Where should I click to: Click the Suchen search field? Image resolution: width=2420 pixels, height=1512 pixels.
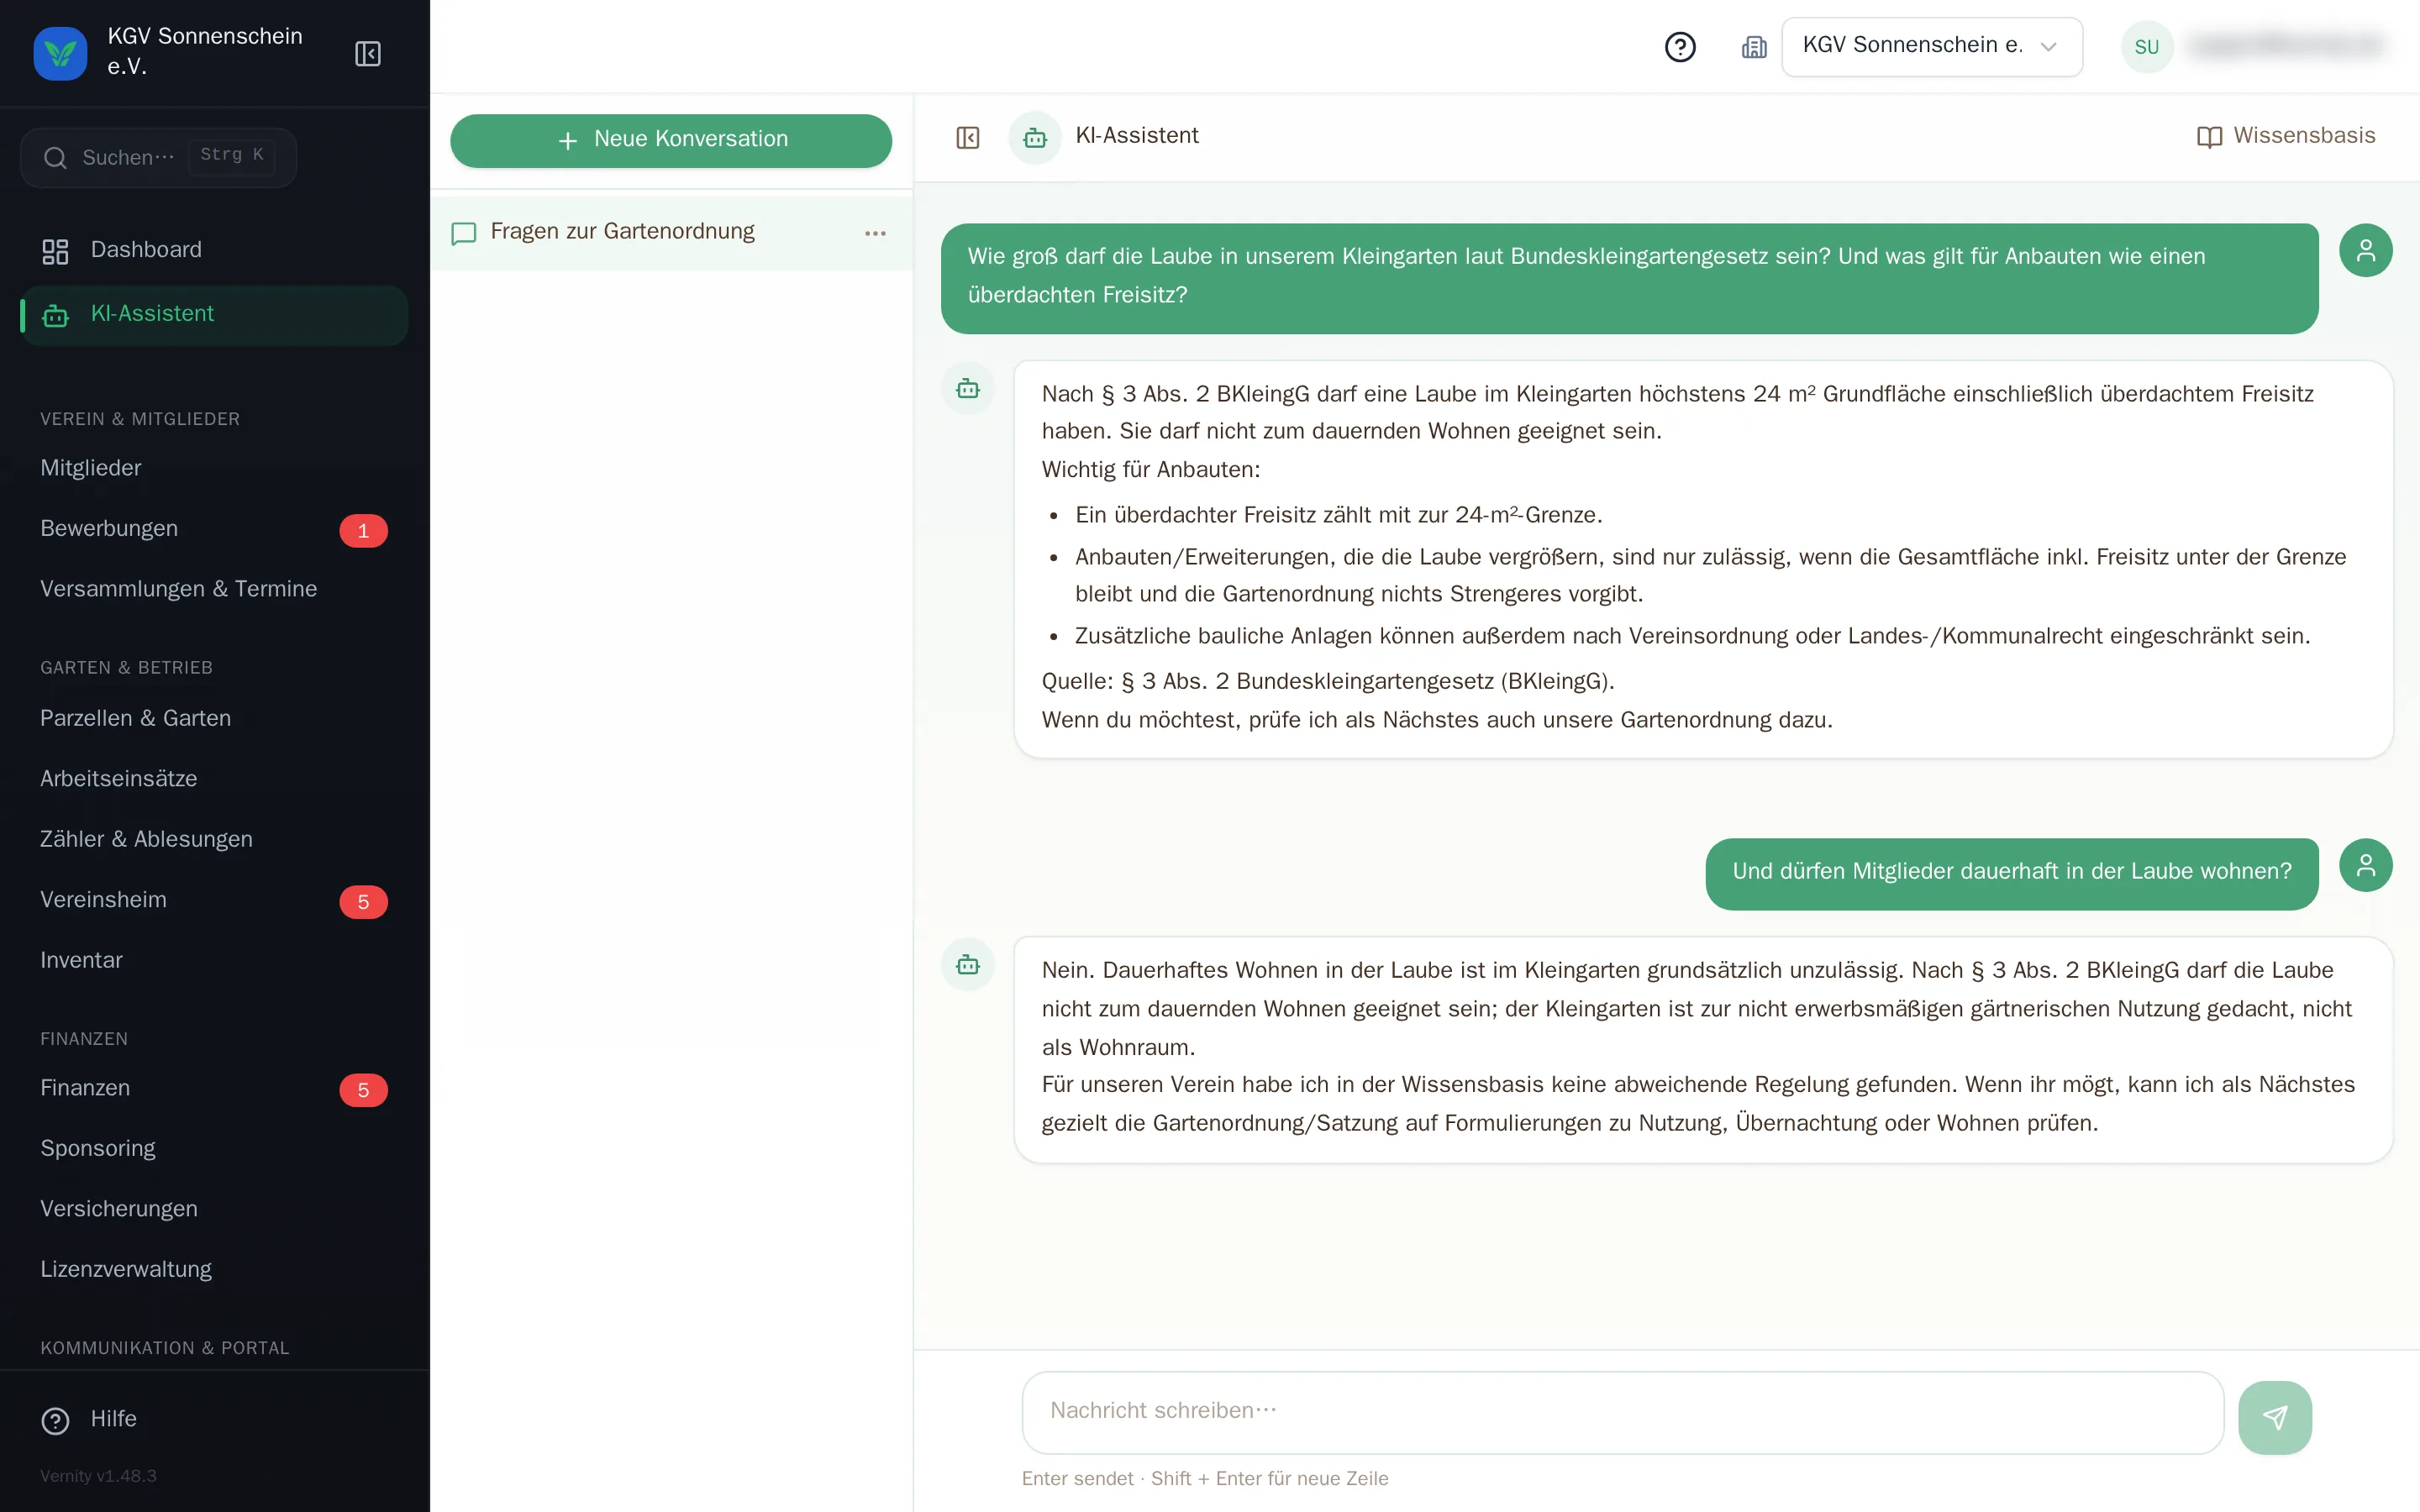158,157
